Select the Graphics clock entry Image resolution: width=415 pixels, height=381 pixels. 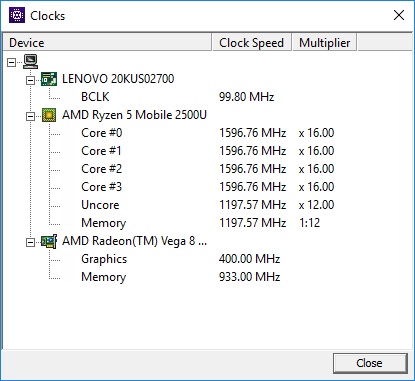point(104,259)
